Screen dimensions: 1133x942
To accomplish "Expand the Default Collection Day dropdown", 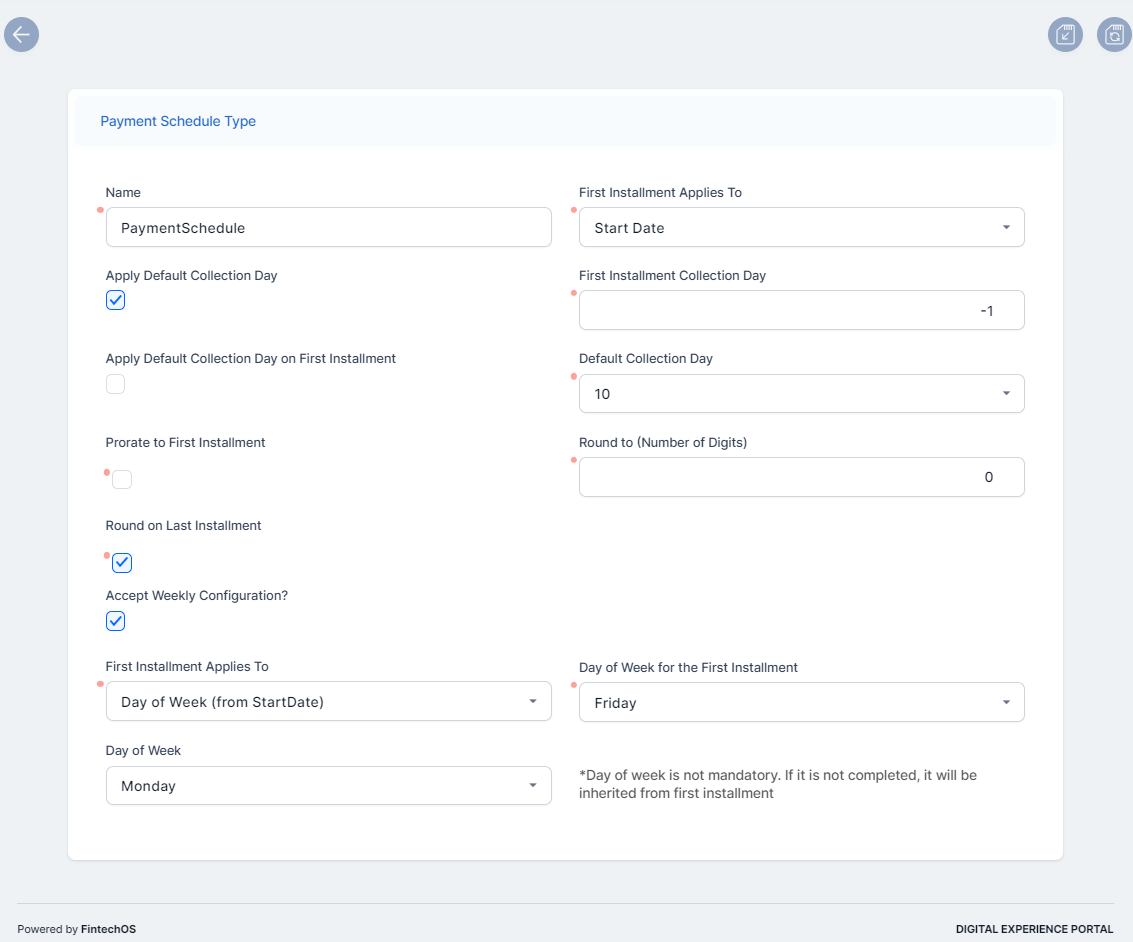I will click(801, 394).
